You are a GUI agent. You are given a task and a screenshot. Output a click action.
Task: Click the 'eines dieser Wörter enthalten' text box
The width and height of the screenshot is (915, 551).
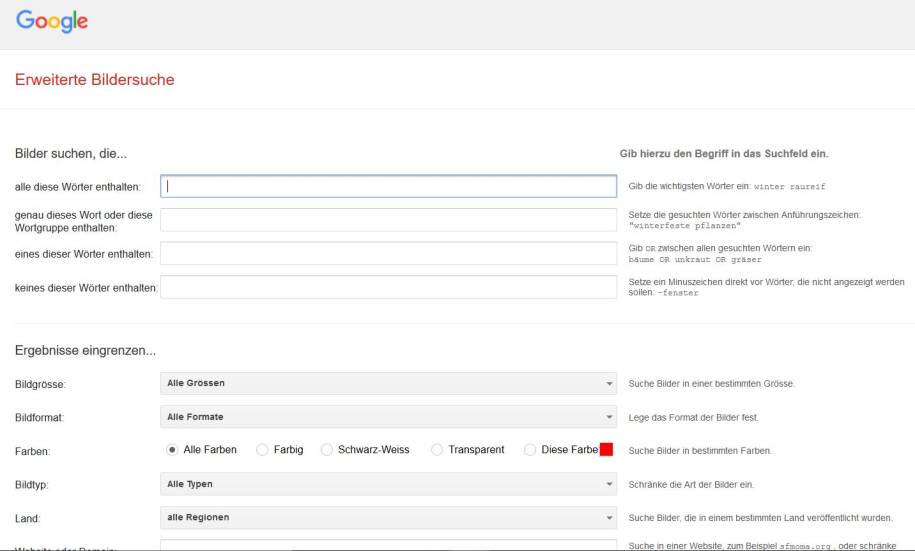coord(388,253)
